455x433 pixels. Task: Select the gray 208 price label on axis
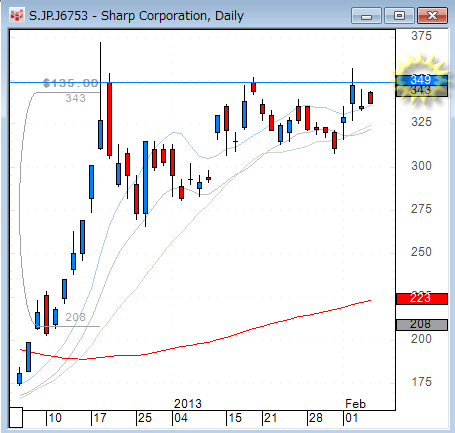pos(421,325)
